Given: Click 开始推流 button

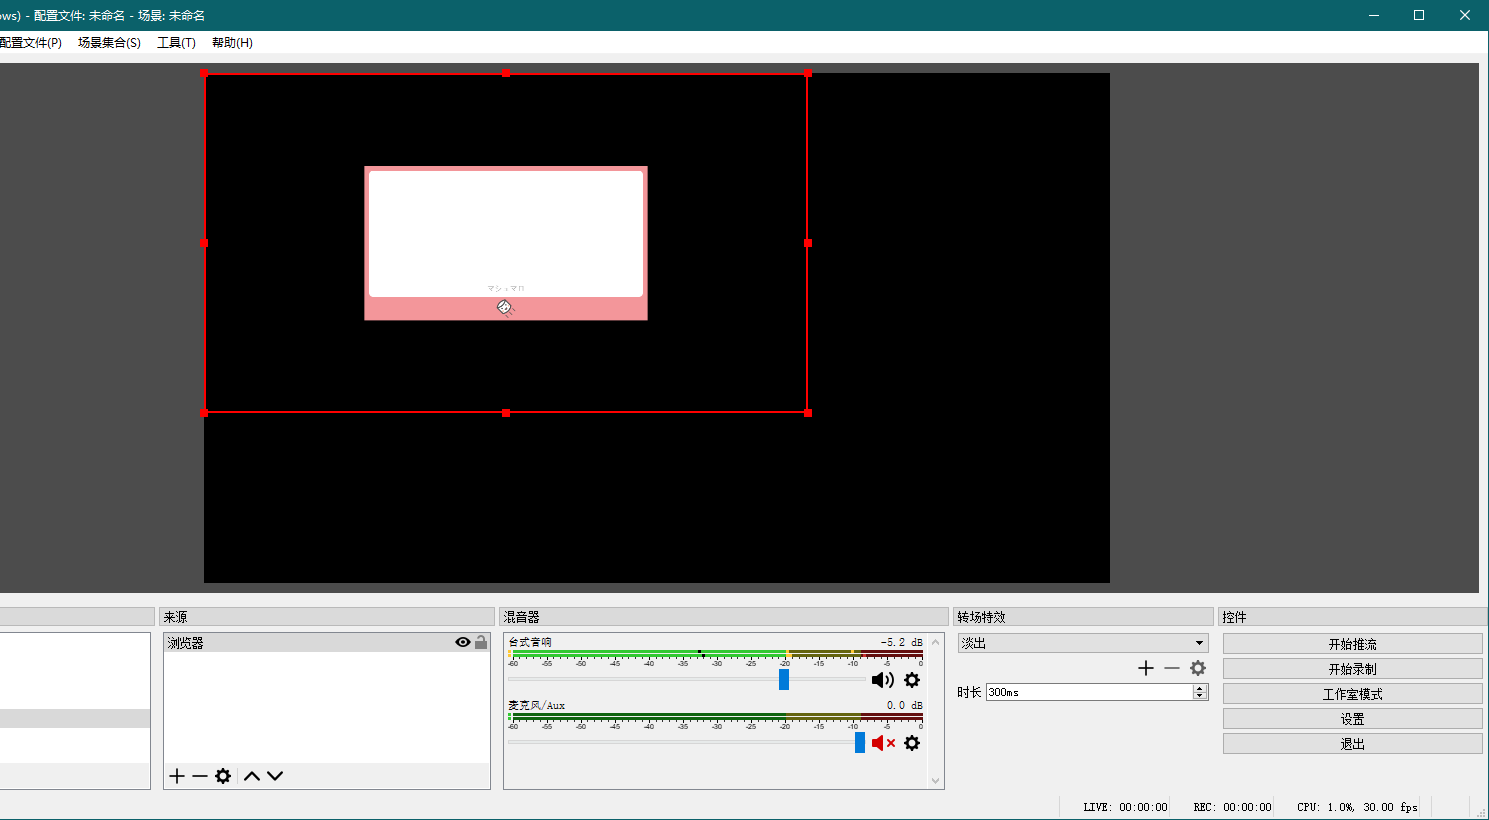Looking at the screenshot, I should click(1352, 644).
